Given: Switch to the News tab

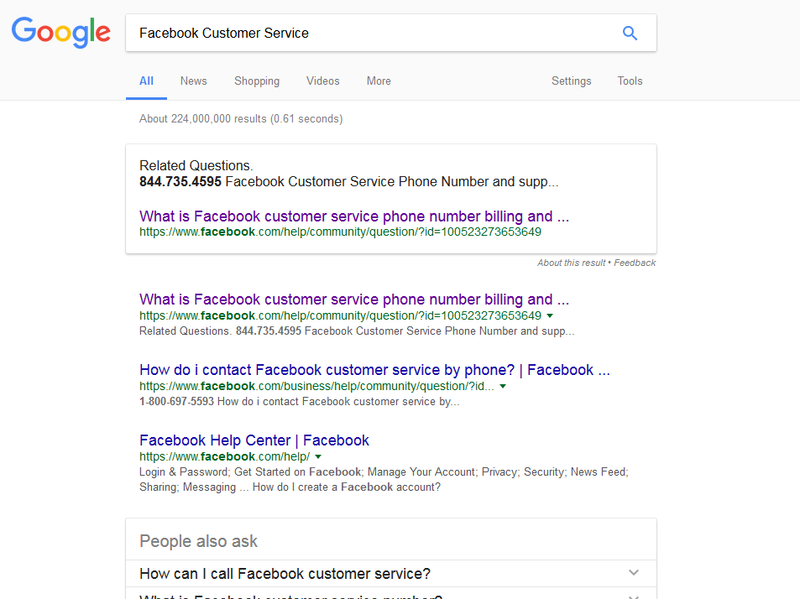Looking at the screenshot, I should click(193, 81).
